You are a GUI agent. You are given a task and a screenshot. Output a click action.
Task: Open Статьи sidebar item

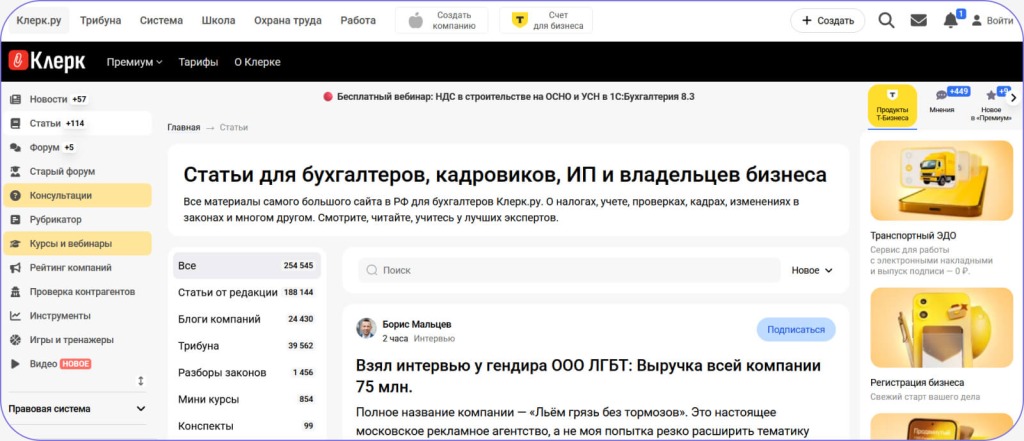77,123
